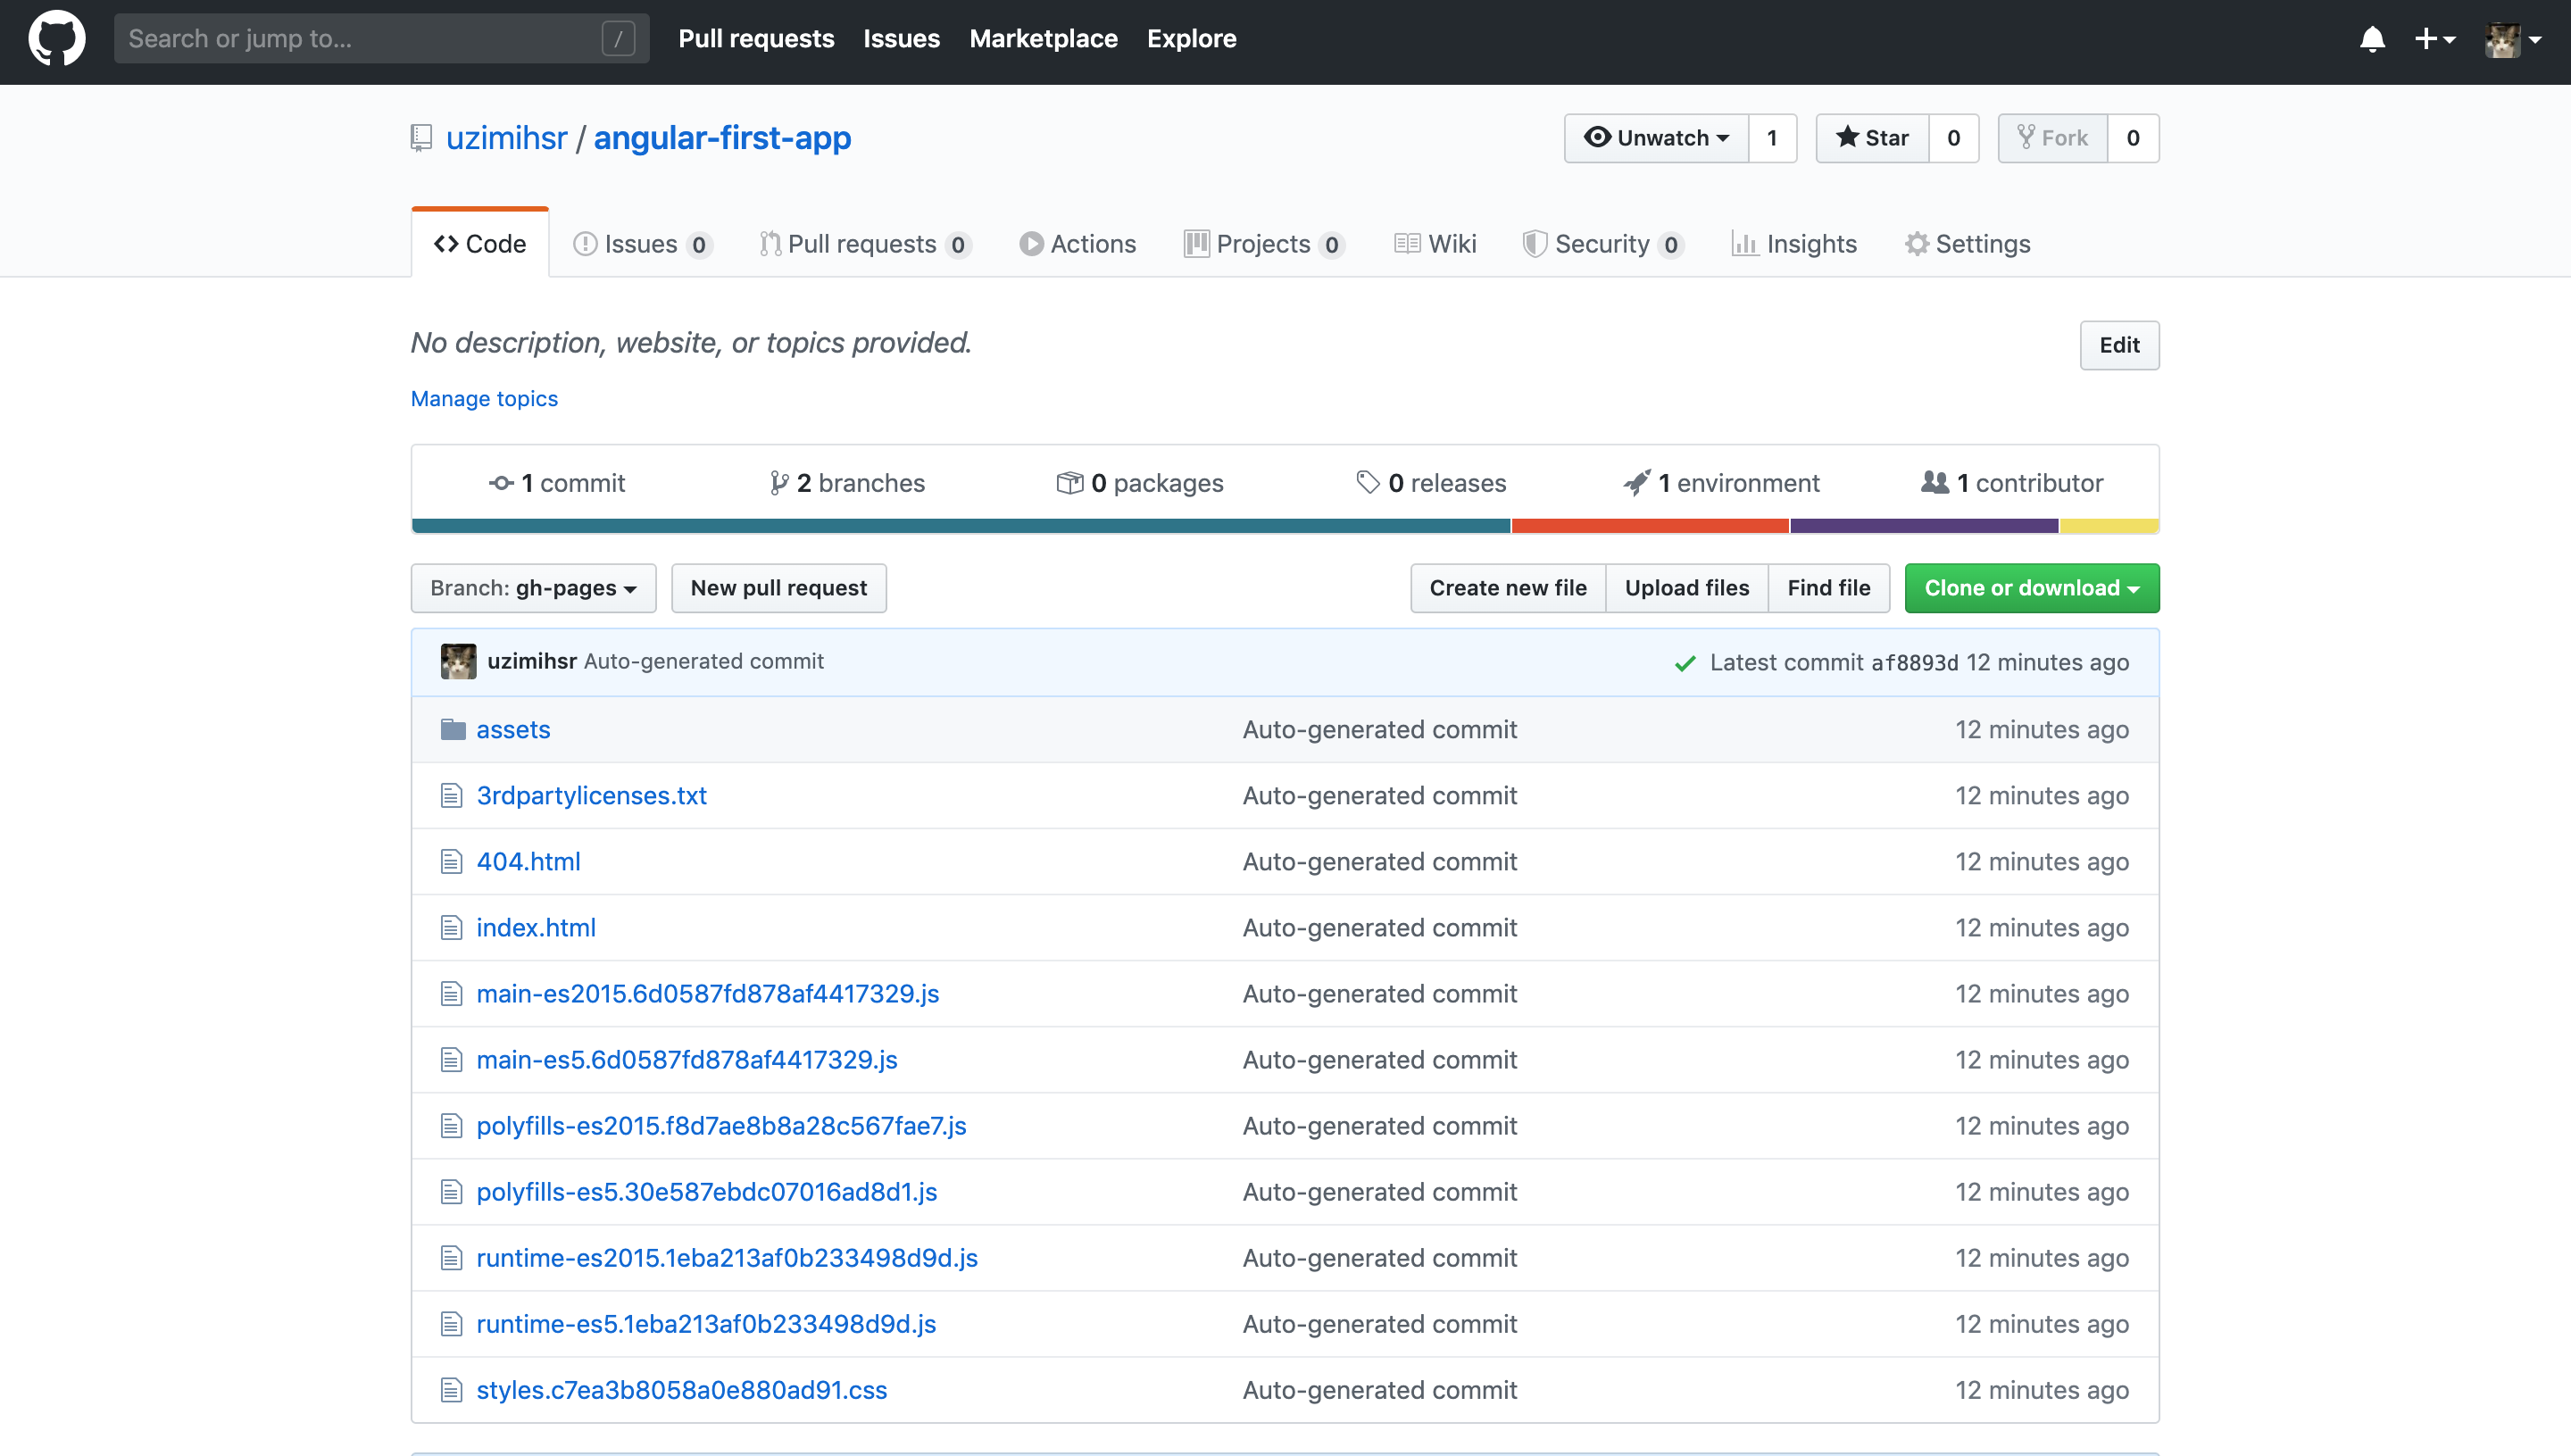Switch to the Wiki tab
Screen dimensions: 2571x1456
click(1435, 243)
